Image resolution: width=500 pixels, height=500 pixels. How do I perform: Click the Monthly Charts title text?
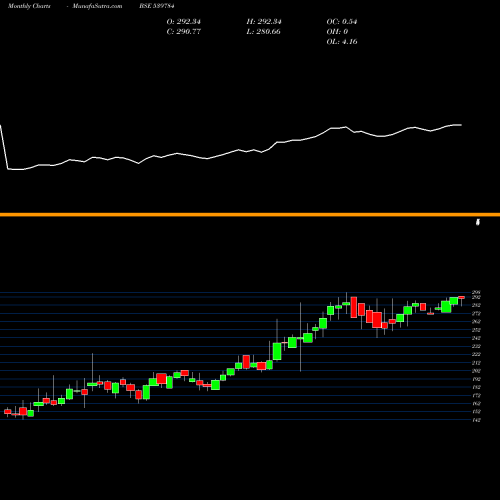[x=29, y=6]
